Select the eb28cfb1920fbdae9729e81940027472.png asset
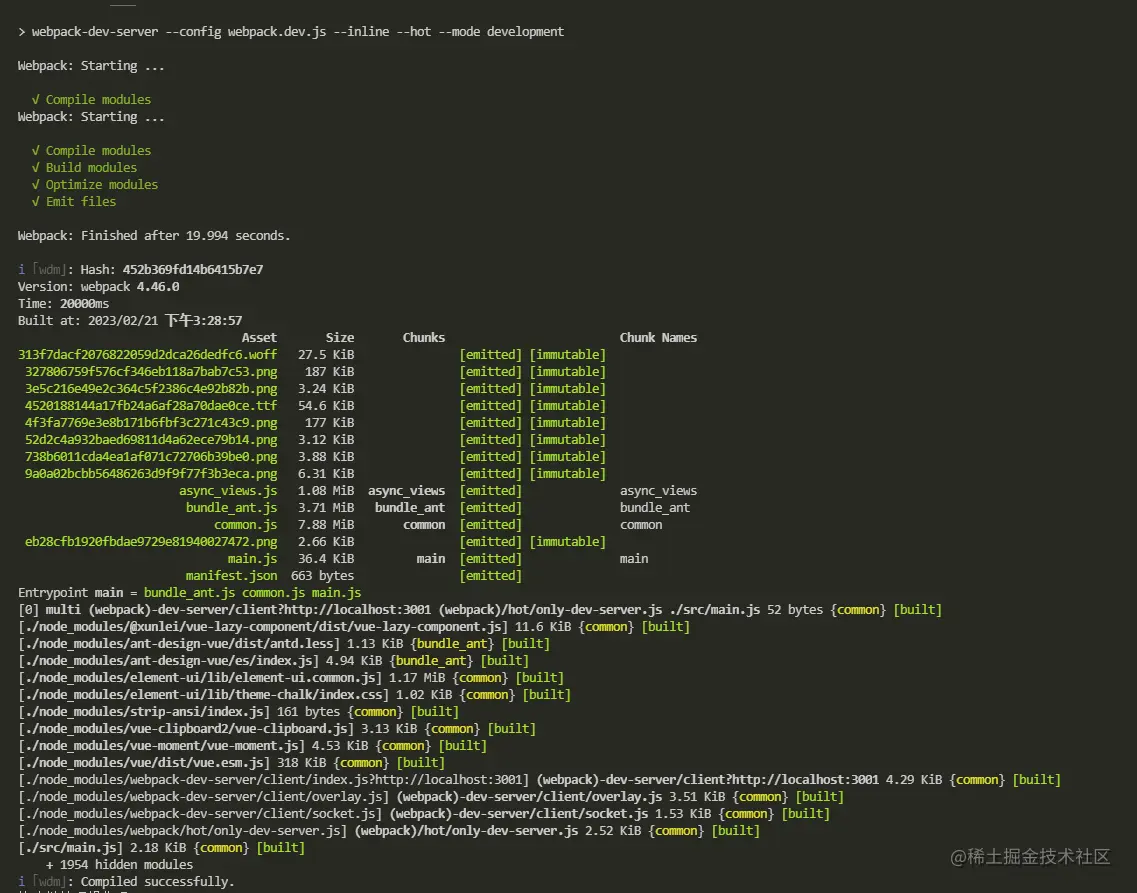 pos(151,542)
